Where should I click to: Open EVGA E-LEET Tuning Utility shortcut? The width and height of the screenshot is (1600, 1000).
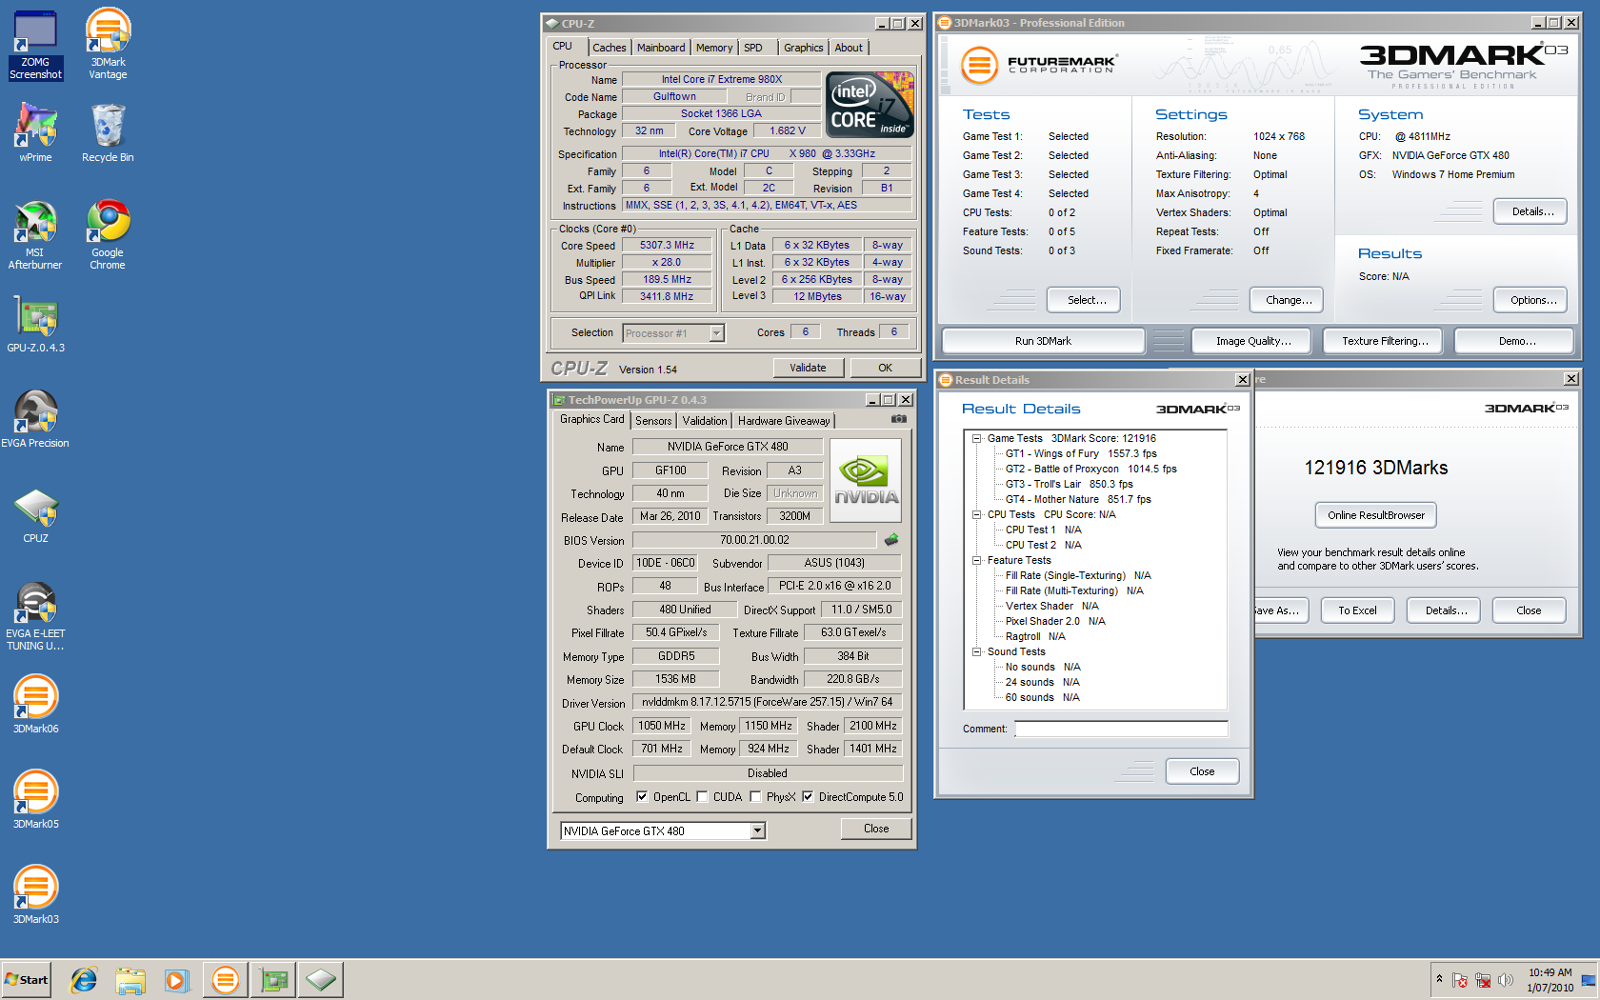pos(35,616)
